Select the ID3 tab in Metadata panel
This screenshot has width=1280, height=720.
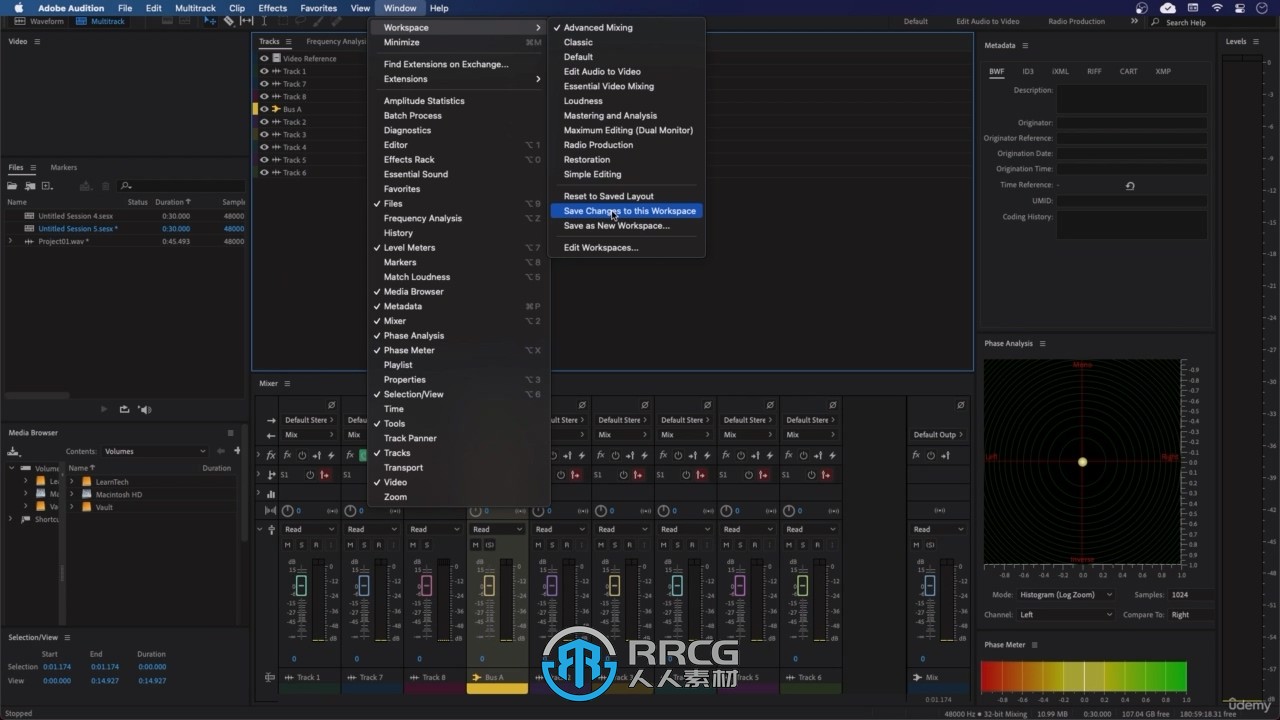tap(1028, 71)
